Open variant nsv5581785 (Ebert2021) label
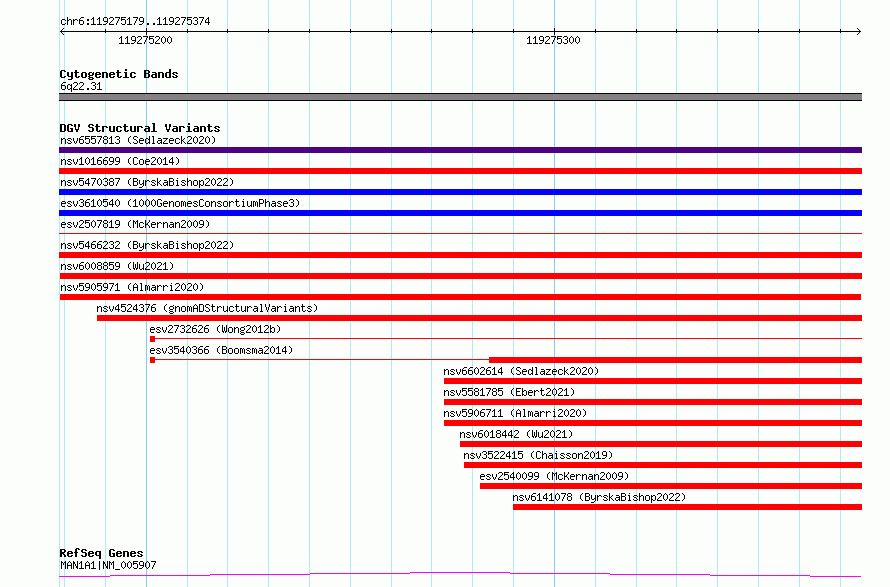Image resolution: width=890 pixels, height=587 pixels. (x=509, y=392)
